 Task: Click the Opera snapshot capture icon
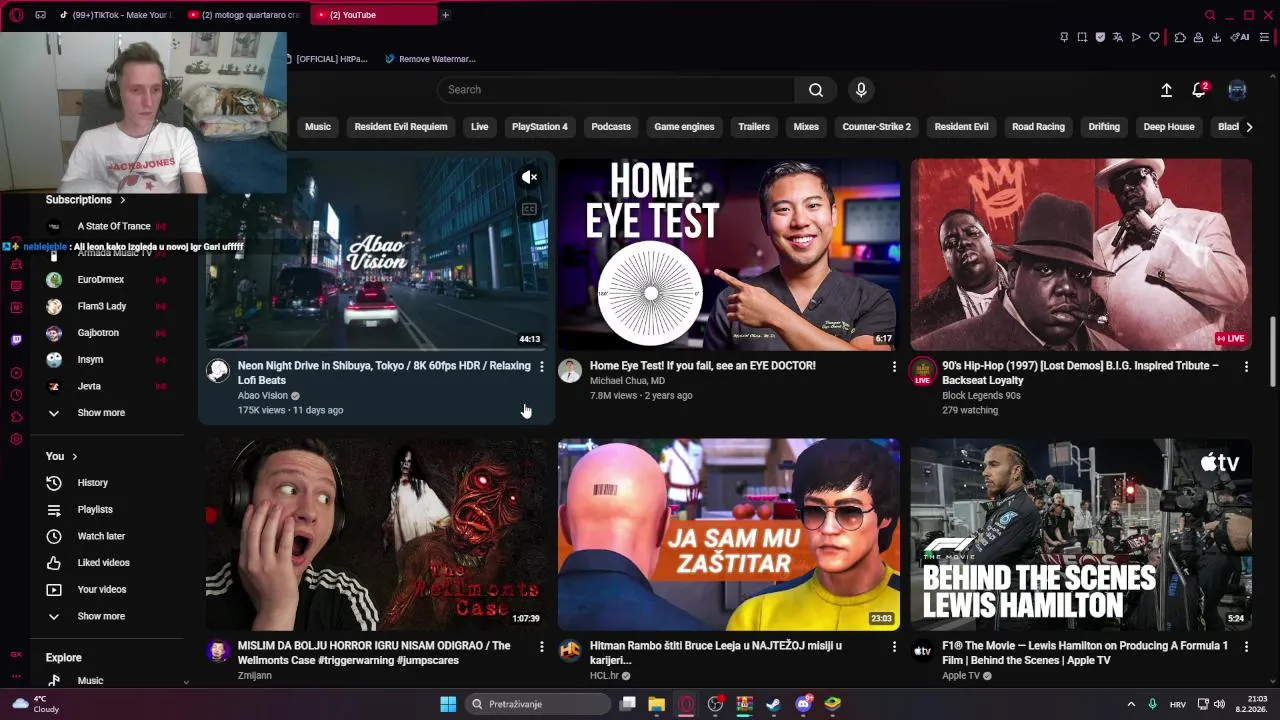pos(1082,37)
